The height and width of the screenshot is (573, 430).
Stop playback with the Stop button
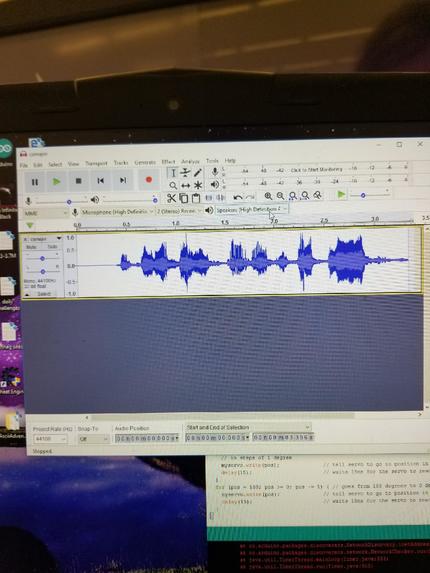click(x=78, y=181)
